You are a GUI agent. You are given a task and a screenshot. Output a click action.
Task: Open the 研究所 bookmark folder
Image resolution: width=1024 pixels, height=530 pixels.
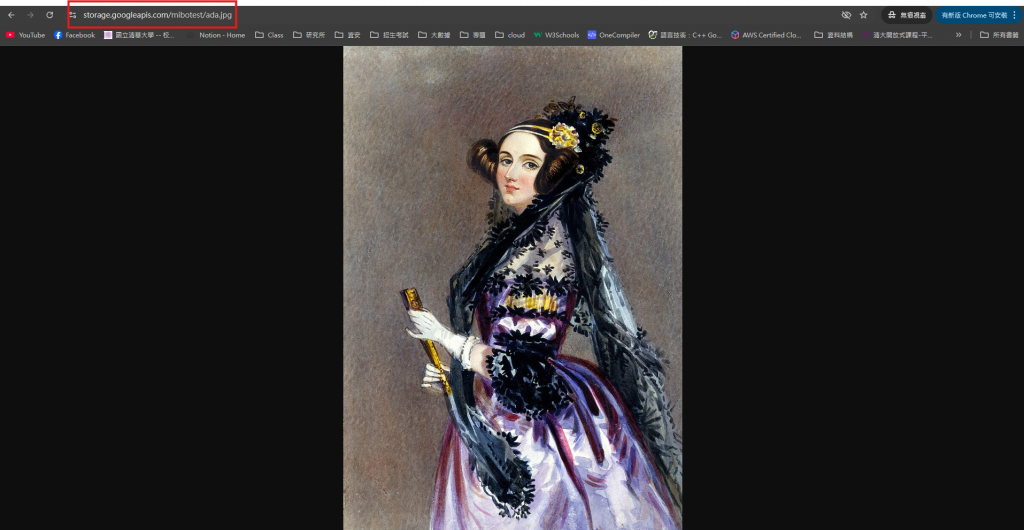[x=309, y=35]
